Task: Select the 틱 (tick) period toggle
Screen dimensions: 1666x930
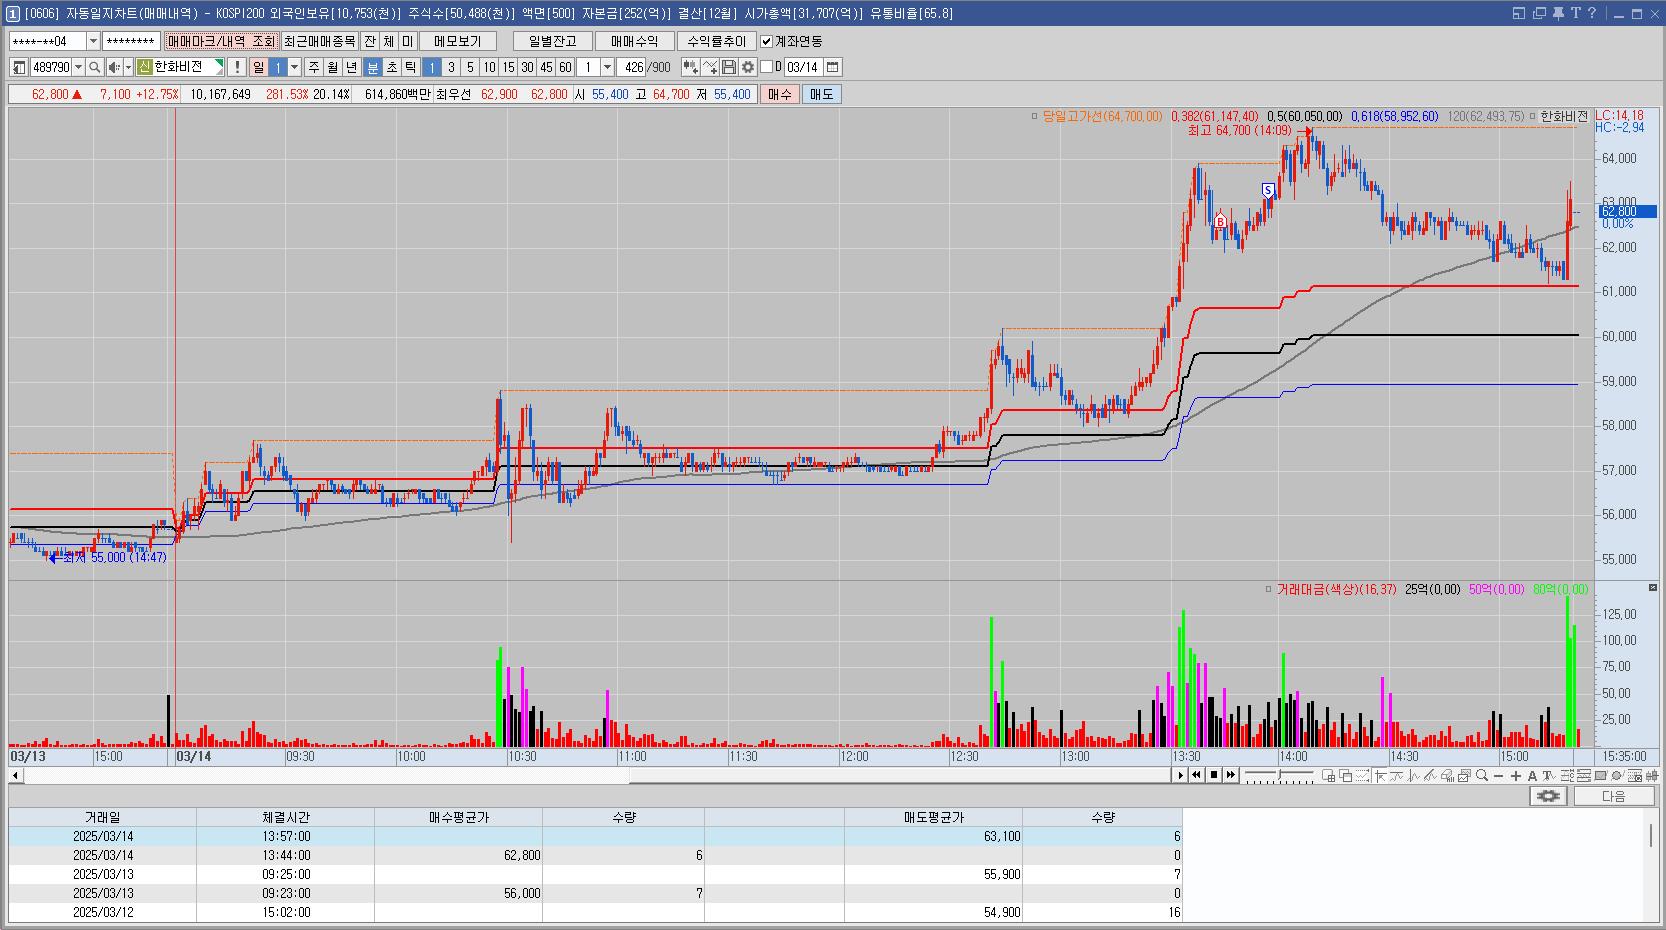Action: coord(410,67)
